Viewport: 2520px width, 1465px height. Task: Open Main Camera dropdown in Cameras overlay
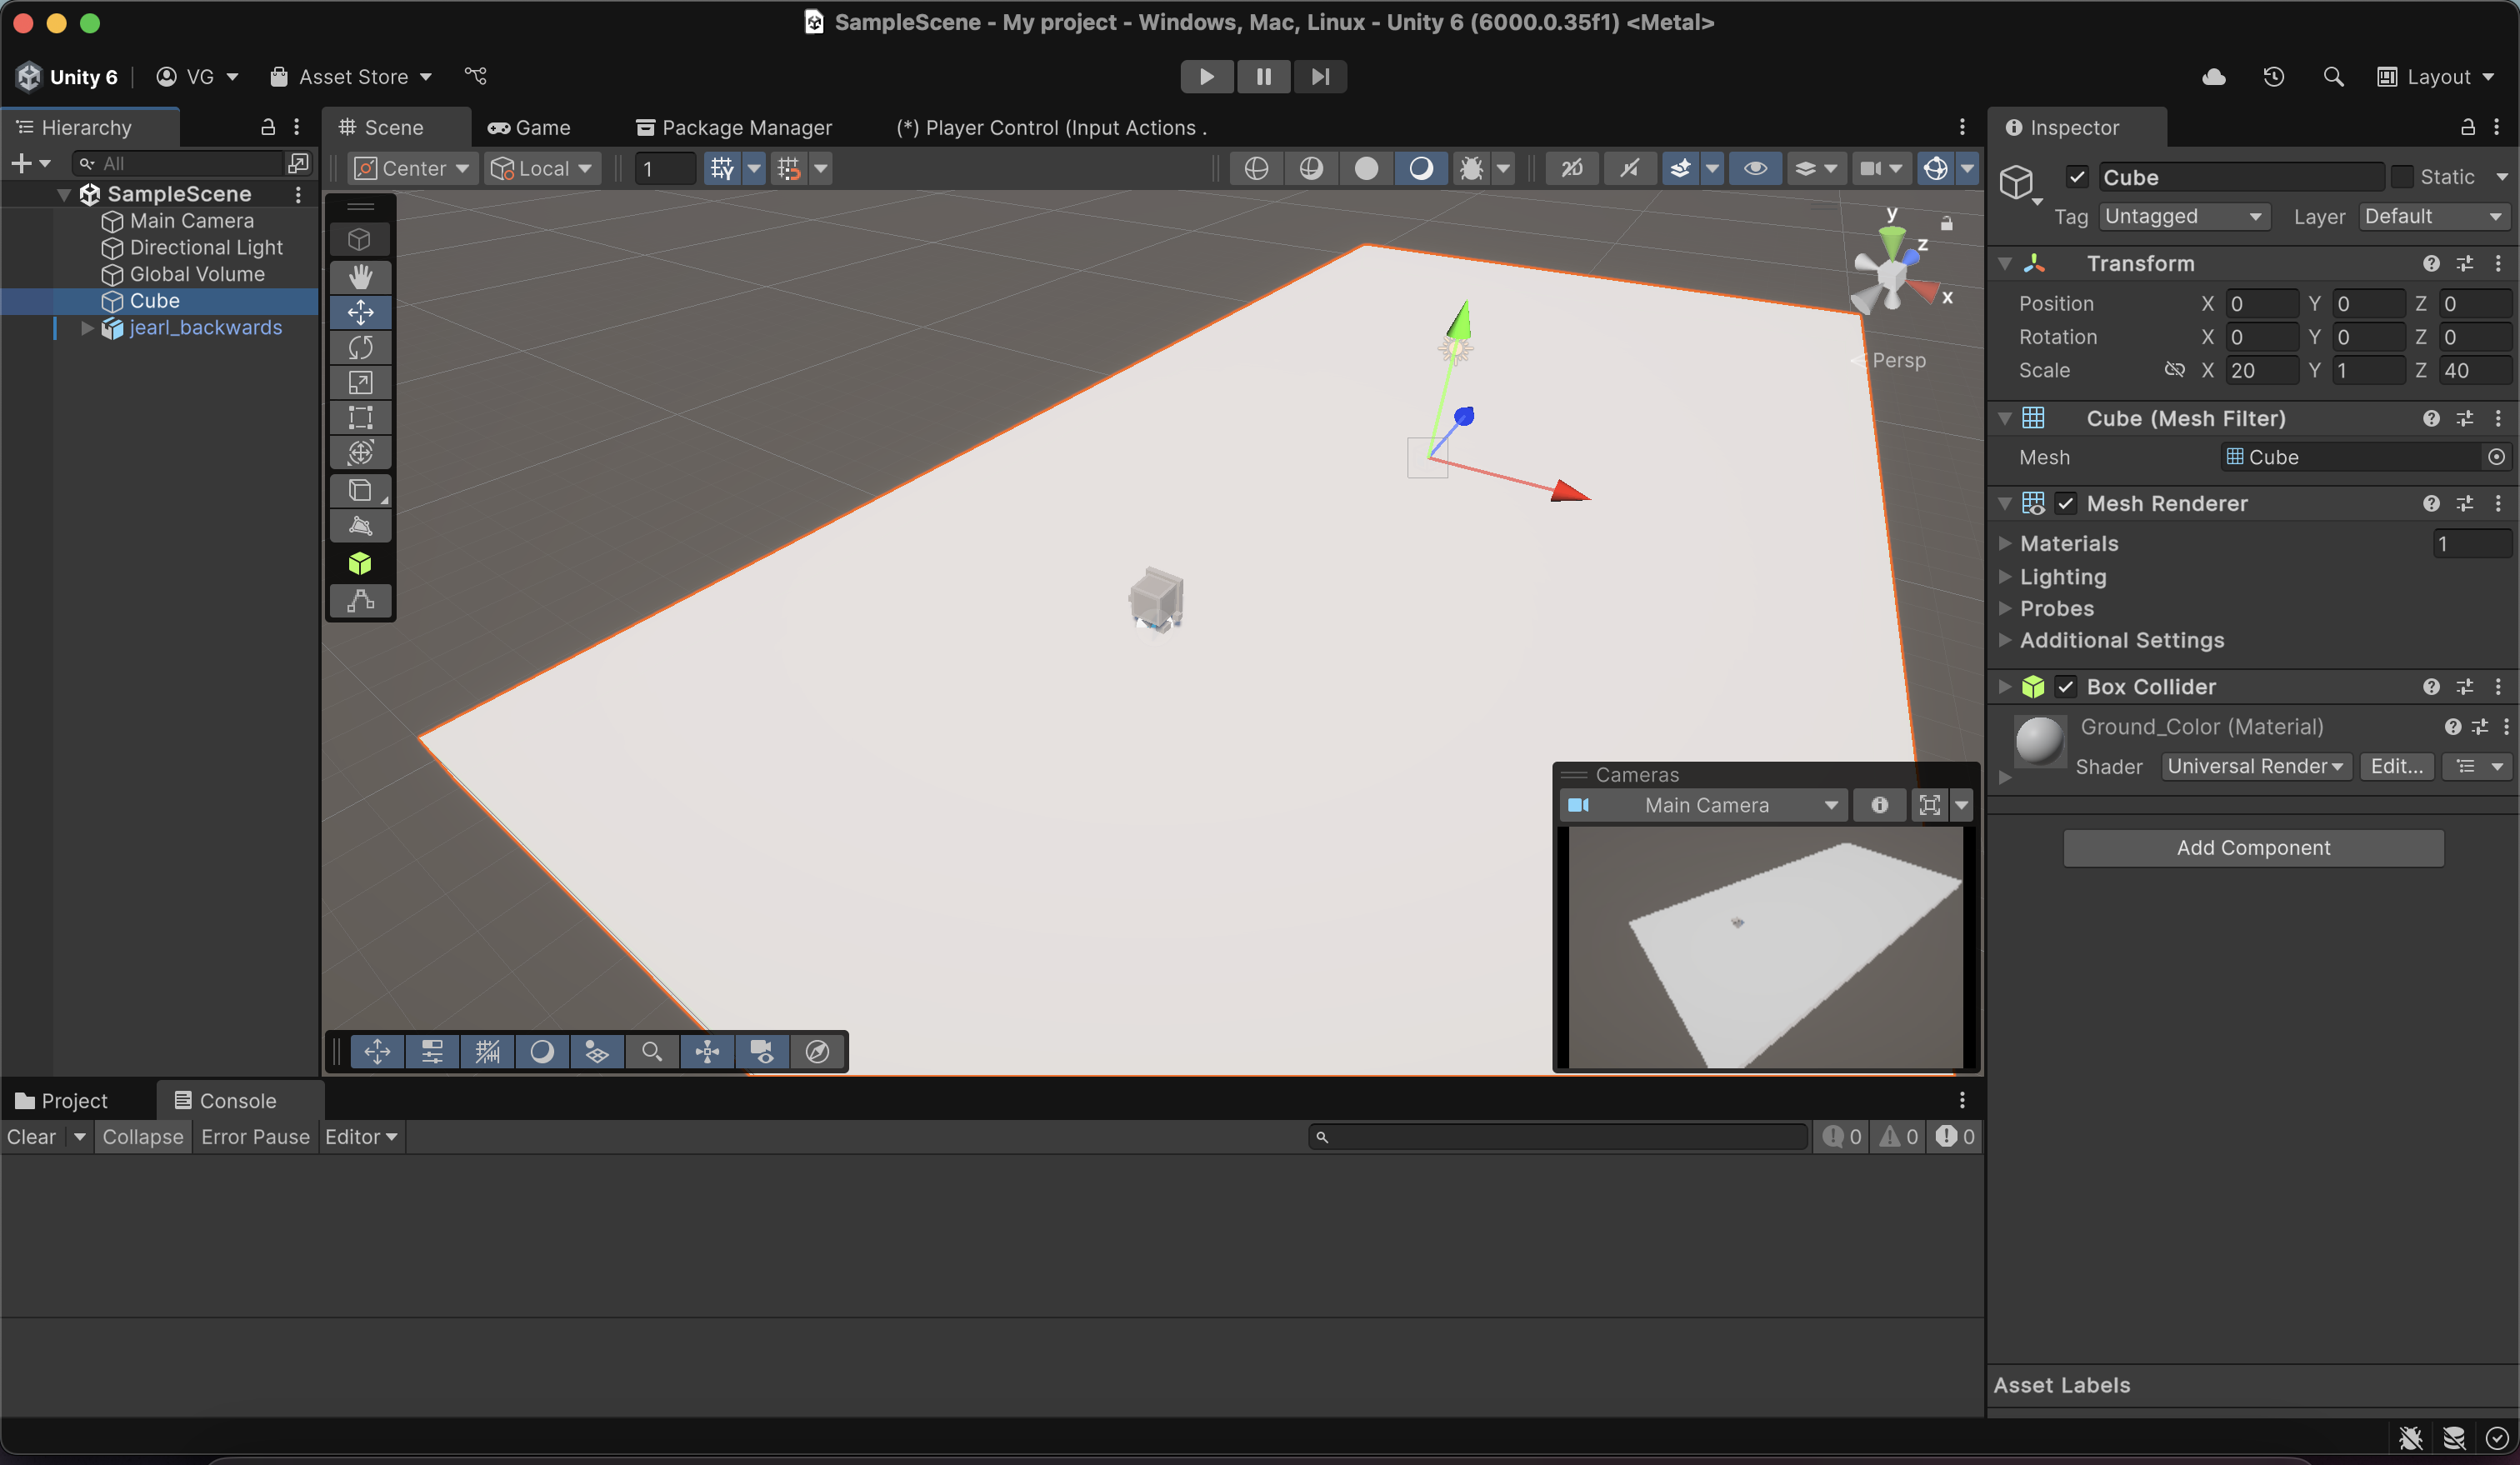coord(1703,805)
